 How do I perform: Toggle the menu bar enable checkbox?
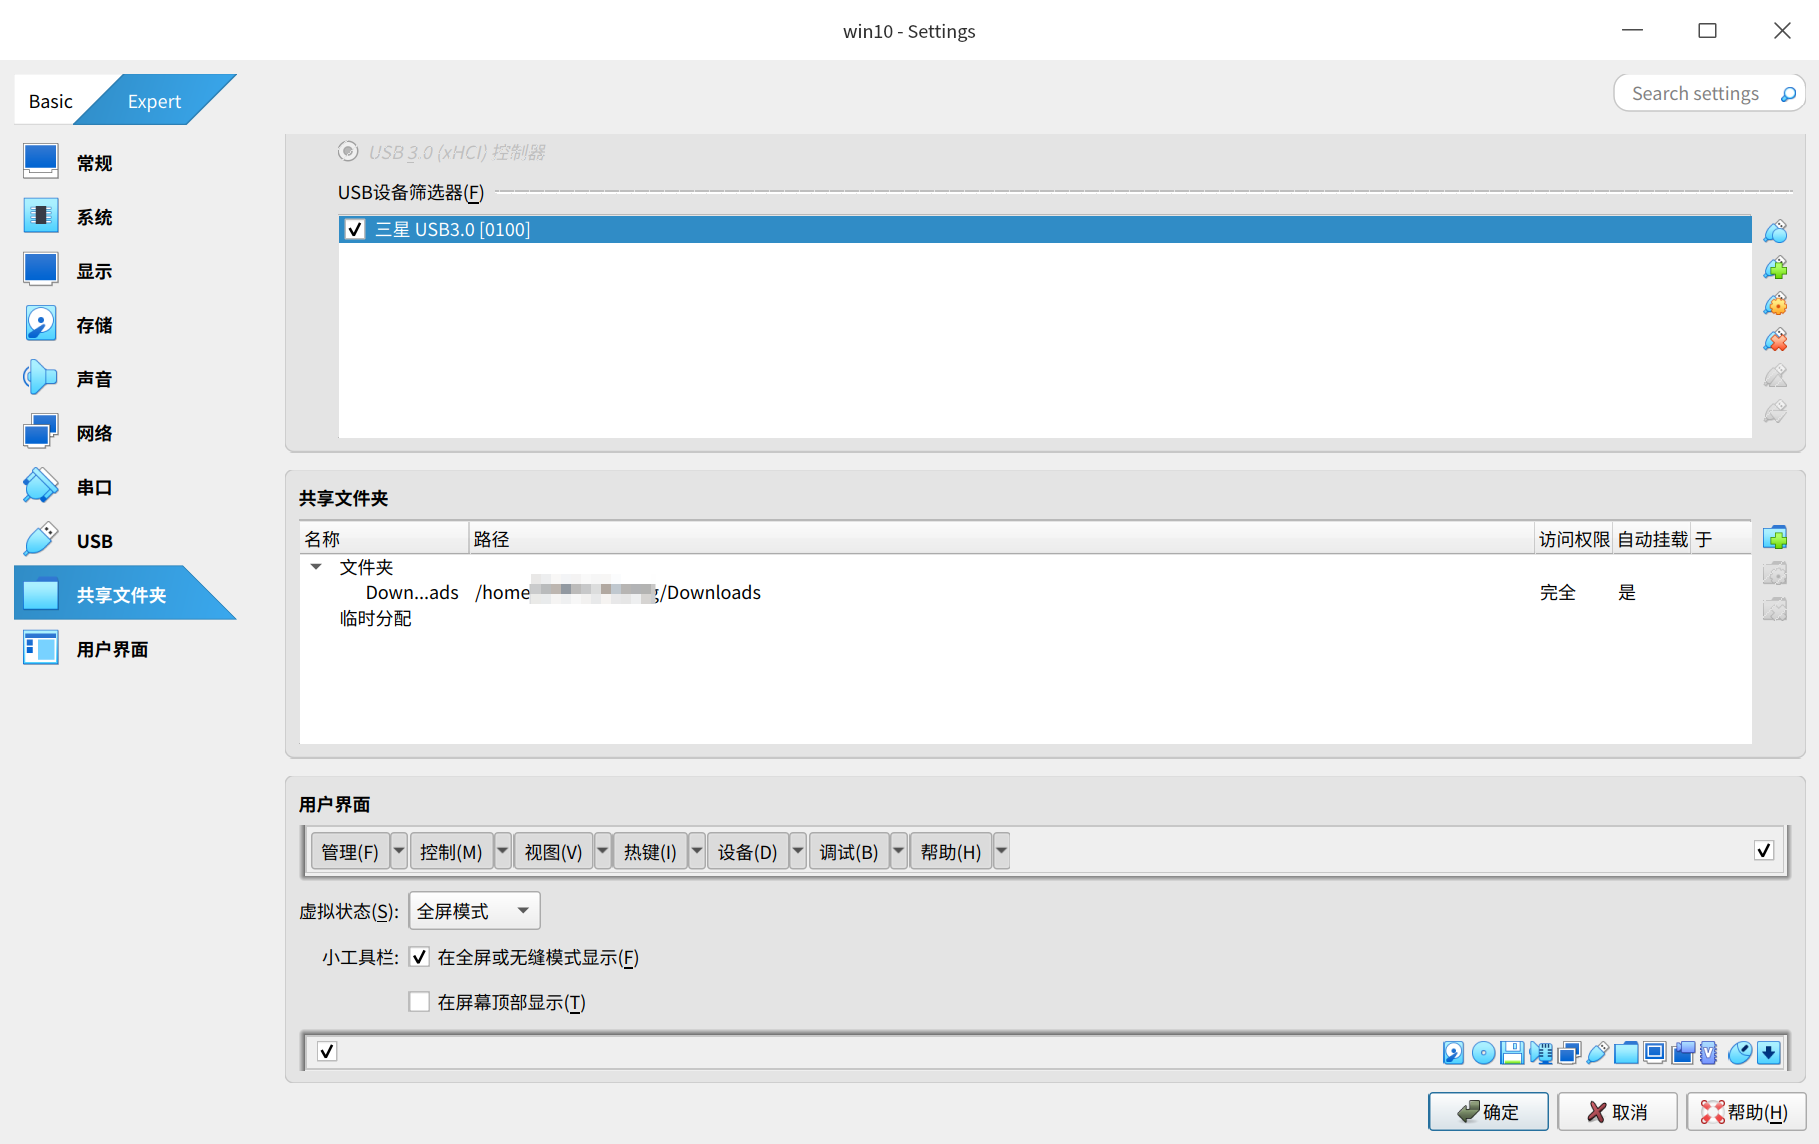(x=1764, y=850)
